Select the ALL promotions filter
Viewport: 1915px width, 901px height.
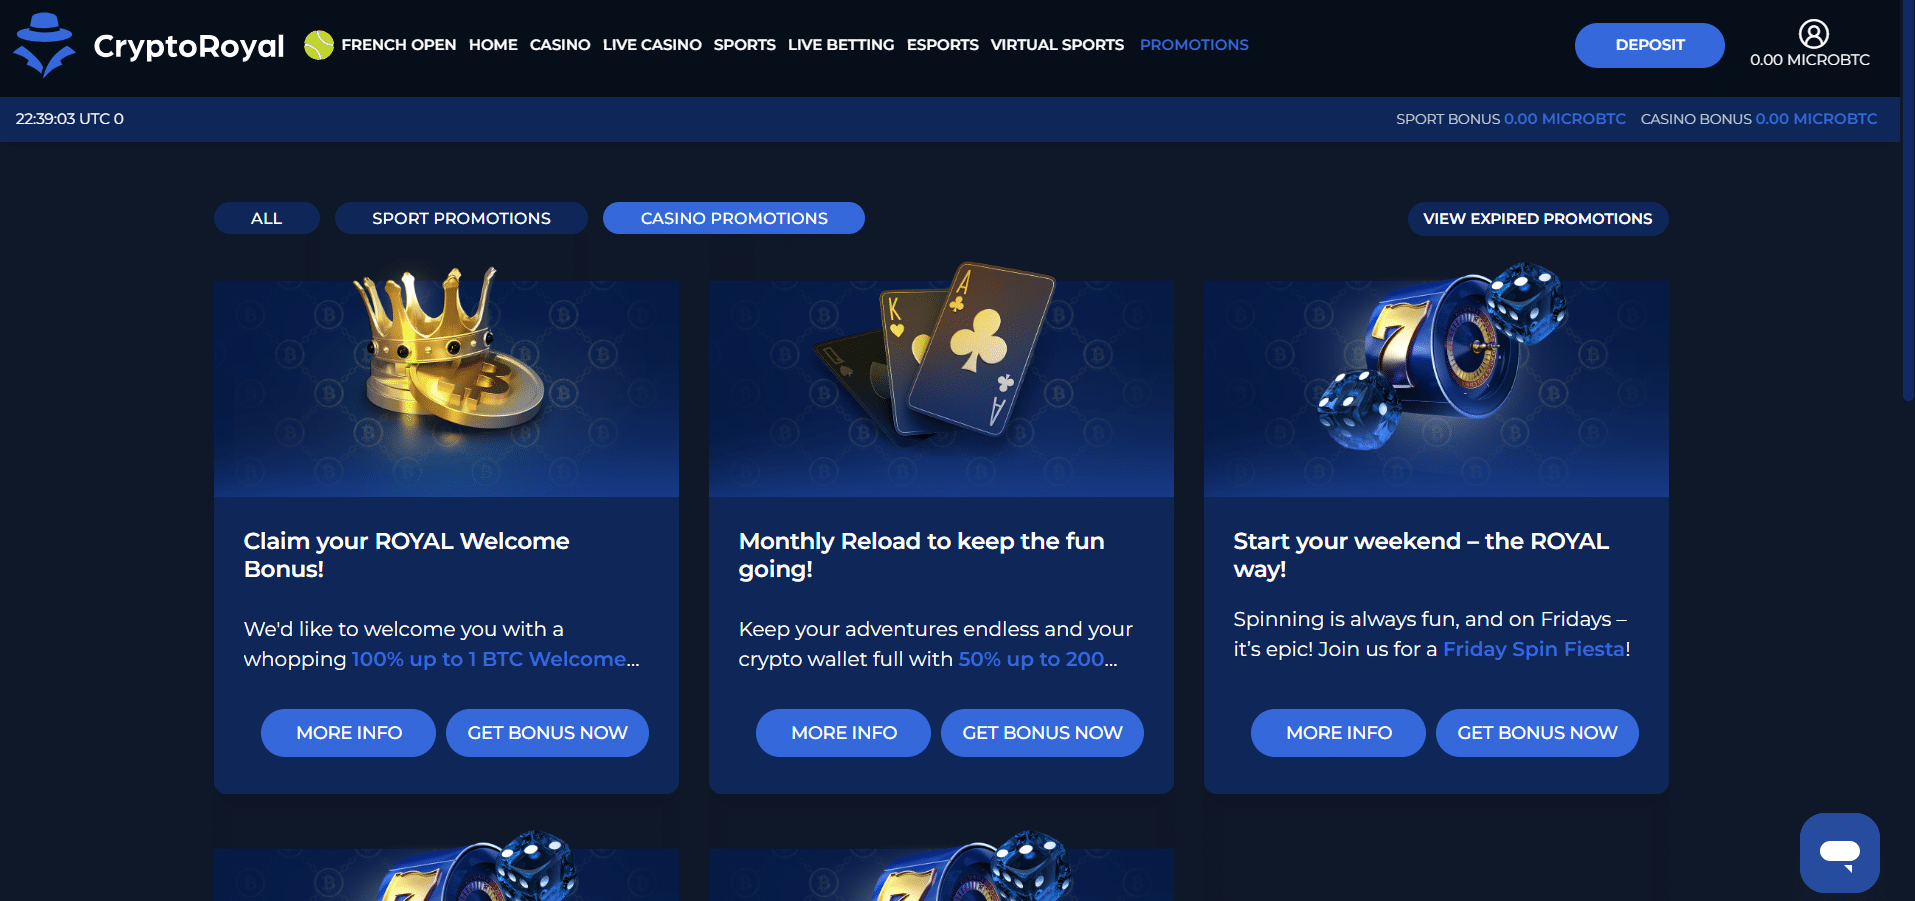click(x=266, y=218)
